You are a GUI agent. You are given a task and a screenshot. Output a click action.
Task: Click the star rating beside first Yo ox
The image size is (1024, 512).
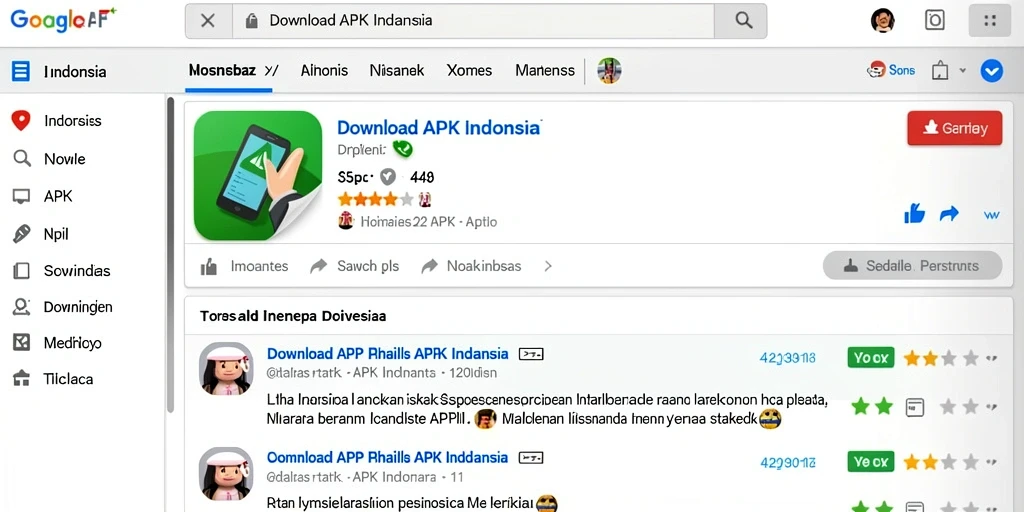pyautogui.click(x=941, y=358)
